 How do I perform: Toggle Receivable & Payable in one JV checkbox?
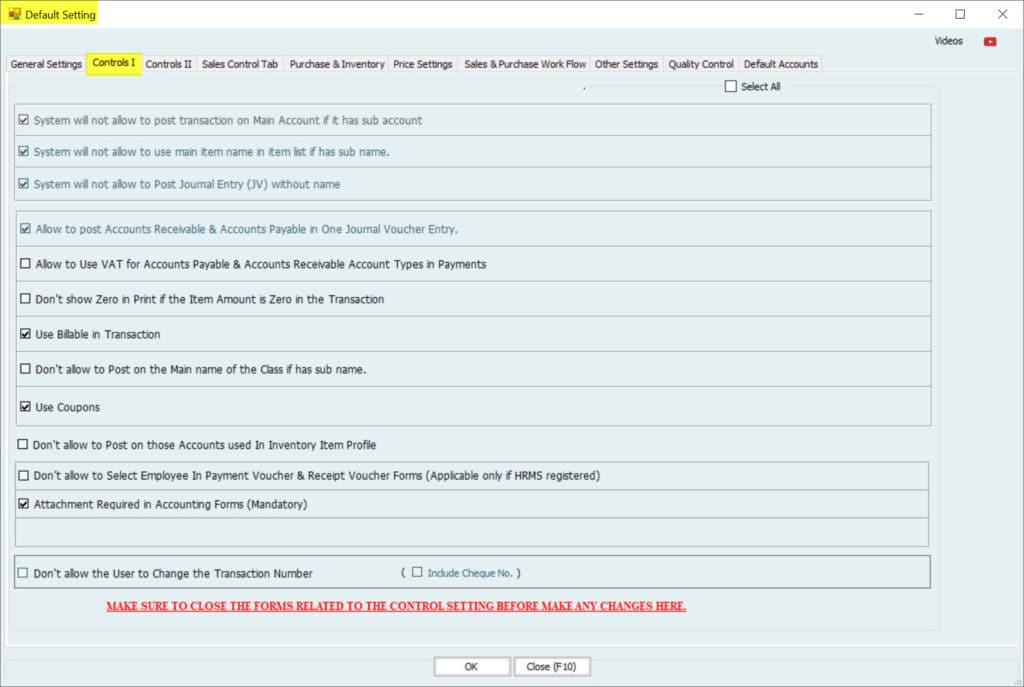point(25,229)
